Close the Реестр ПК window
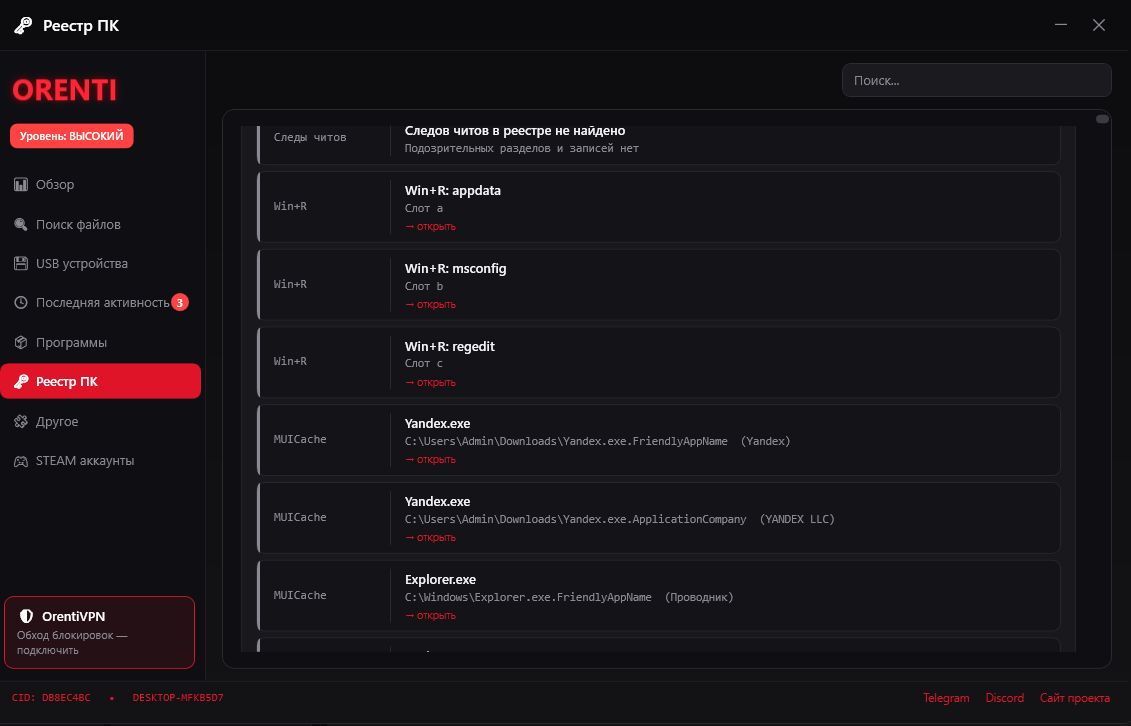Image resolution: width=1131 pixels, height=726 pixels. [x=1099, y=25]
